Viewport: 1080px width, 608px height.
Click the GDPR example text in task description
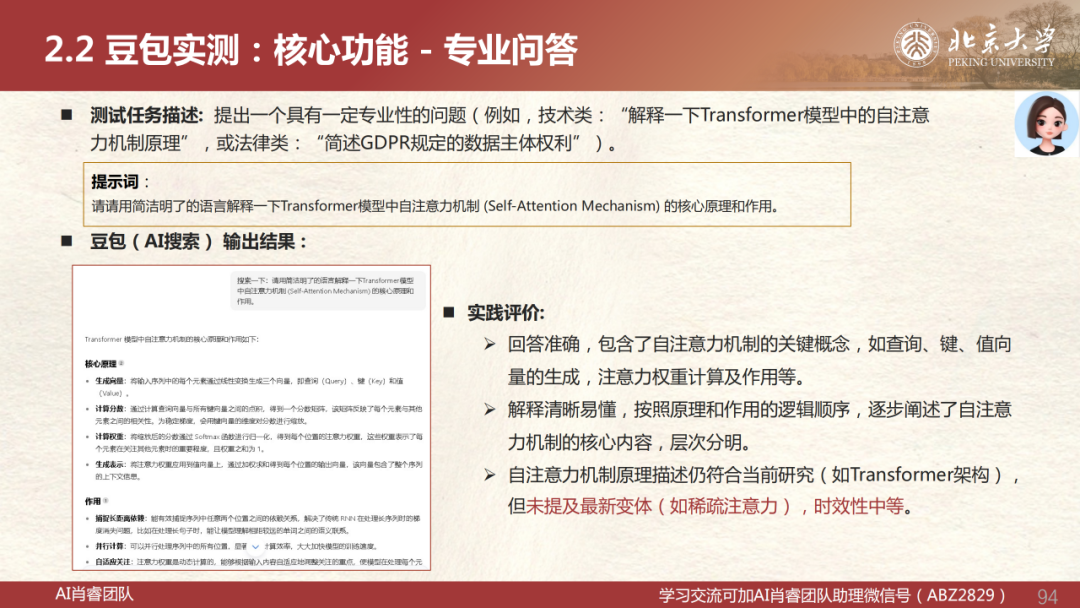448,143
